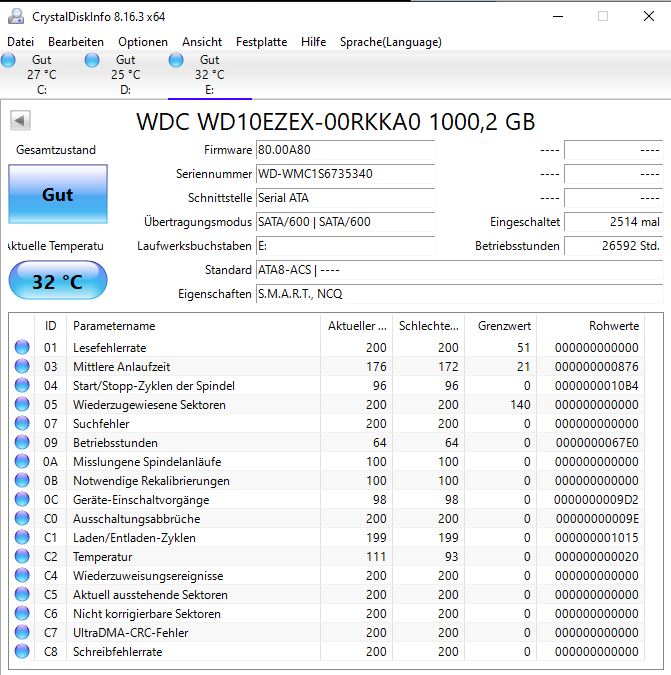Click status orb of Lesefehlerrate row
Viewport: 671px width, 675px height.
pyautogui.click(x=22, y=347)
